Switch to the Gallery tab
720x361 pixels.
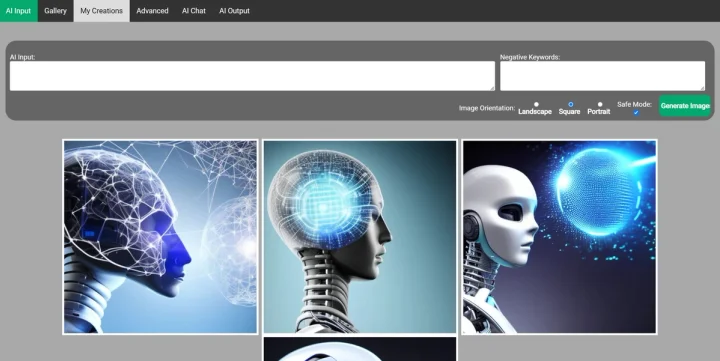click(x=56, y=11)
